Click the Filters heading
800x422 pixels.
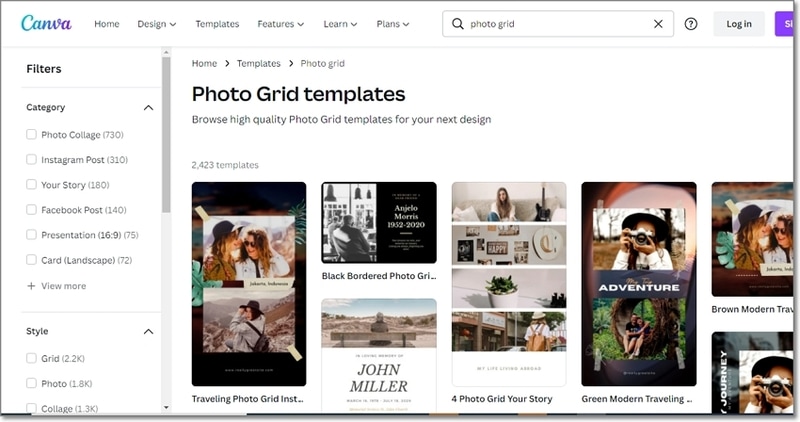(x=44, y=69)
